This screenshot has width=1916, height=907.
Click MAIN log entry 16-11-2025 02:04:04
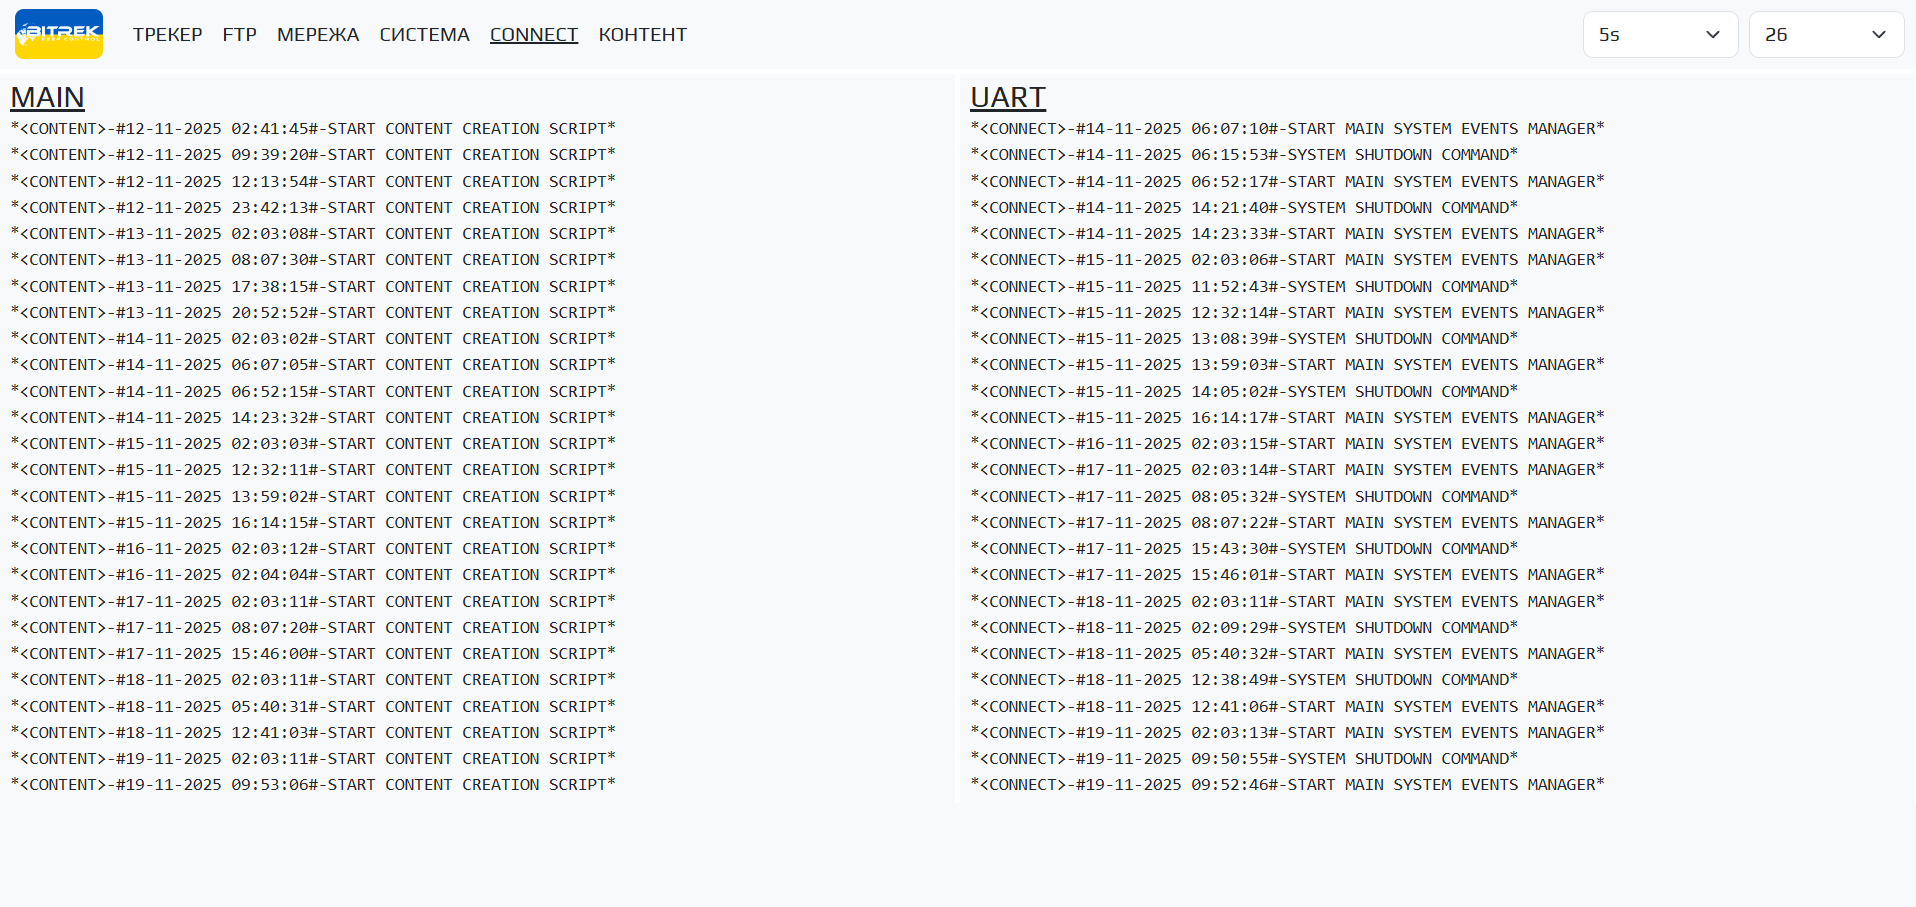(313, 575)
